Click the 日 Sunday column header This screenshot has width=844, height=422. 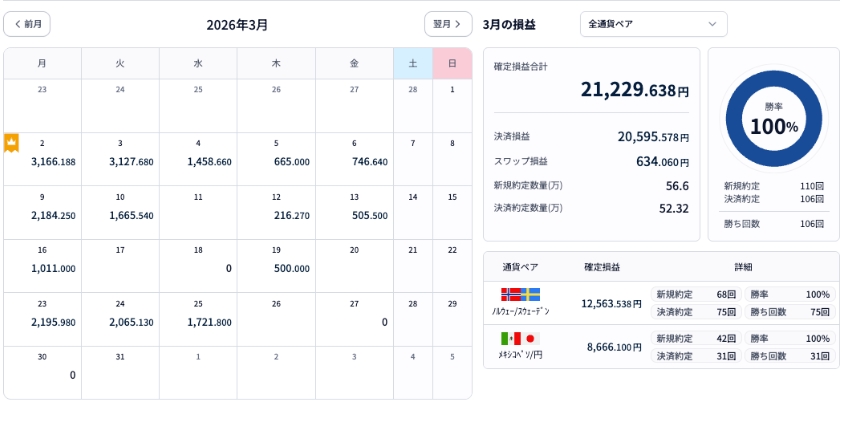[452, 64]
